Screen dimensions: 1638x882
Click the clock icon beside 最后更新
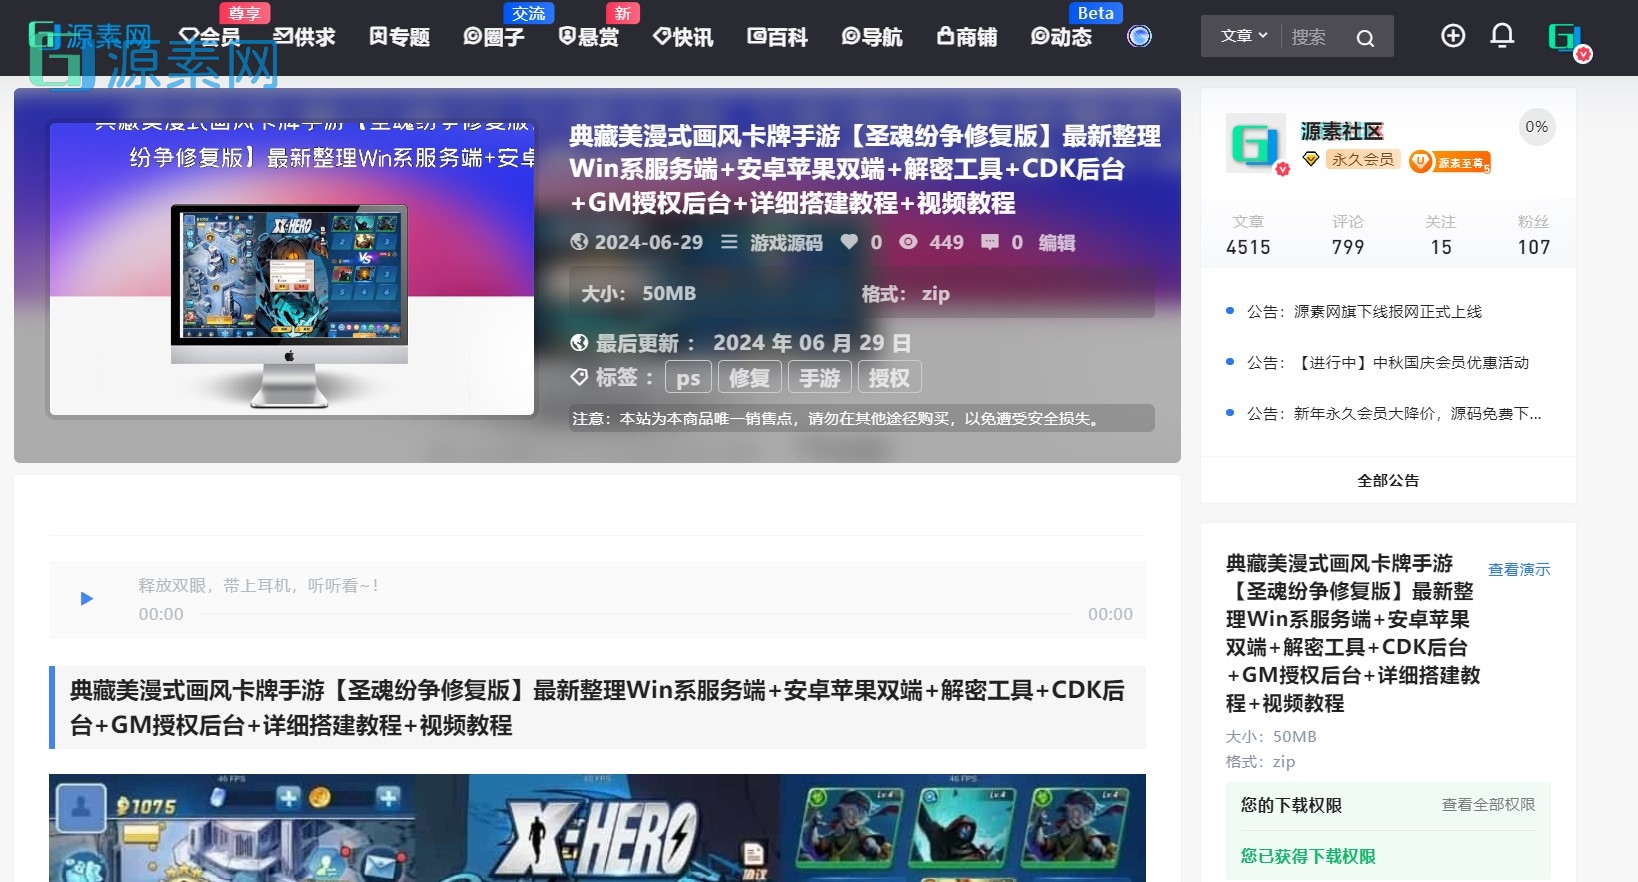[579, 343]
